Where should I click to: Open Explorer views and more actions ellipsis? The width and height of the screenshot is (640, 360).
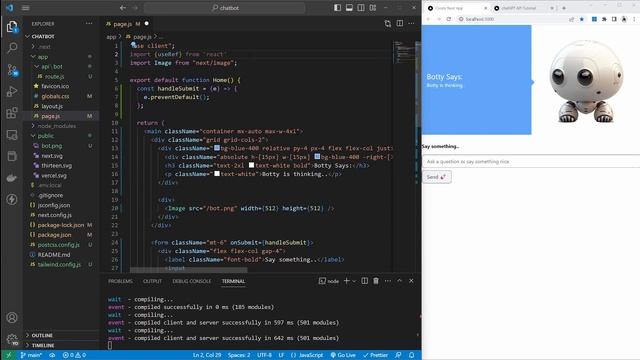click(x=89, y=24)
